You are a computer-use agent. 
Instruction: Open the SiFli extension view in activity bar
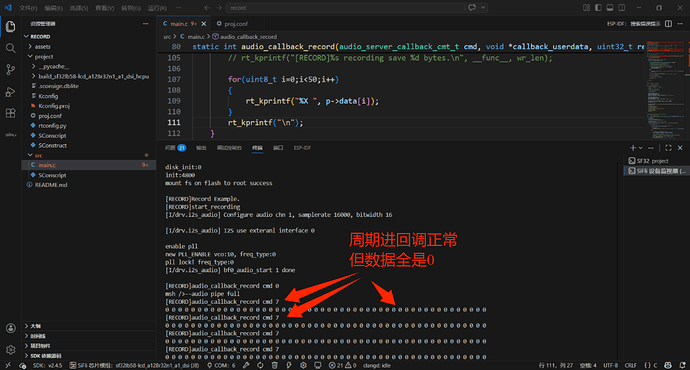(10, 135)
